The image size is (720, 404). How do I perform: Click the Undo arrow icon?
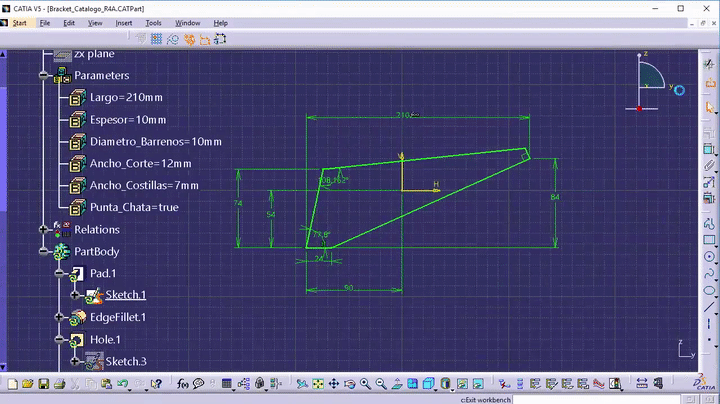click(122, 384)
